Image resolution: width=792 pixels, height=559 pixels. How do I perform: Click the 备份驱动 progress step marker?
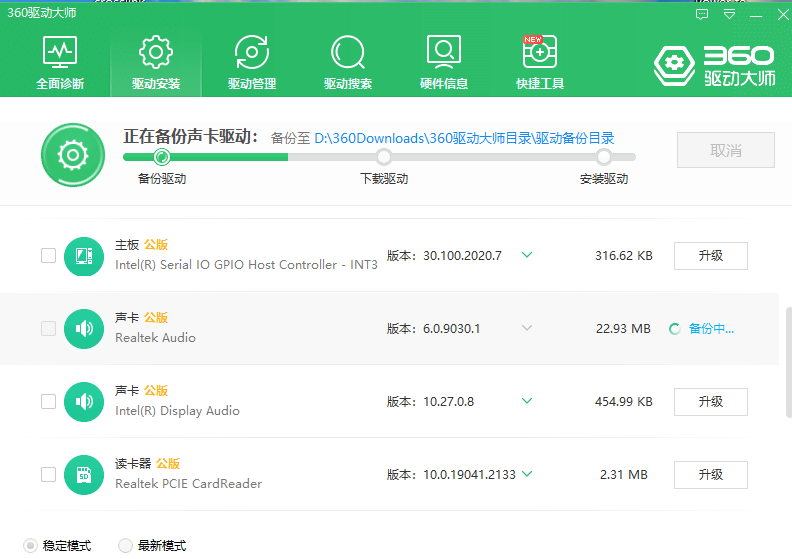(162, 157)
